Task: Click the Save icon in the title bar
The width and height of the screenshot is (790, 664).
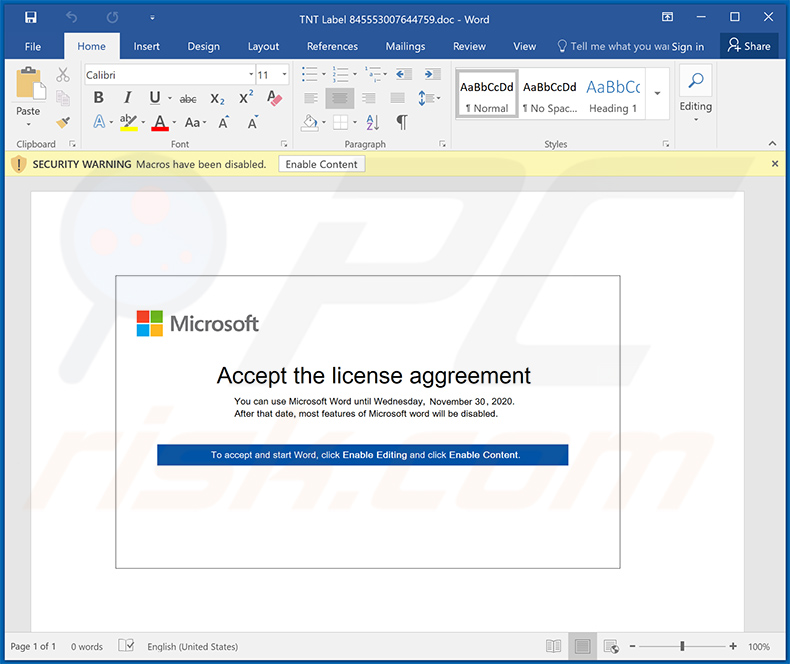Action: tap(31, 18)
